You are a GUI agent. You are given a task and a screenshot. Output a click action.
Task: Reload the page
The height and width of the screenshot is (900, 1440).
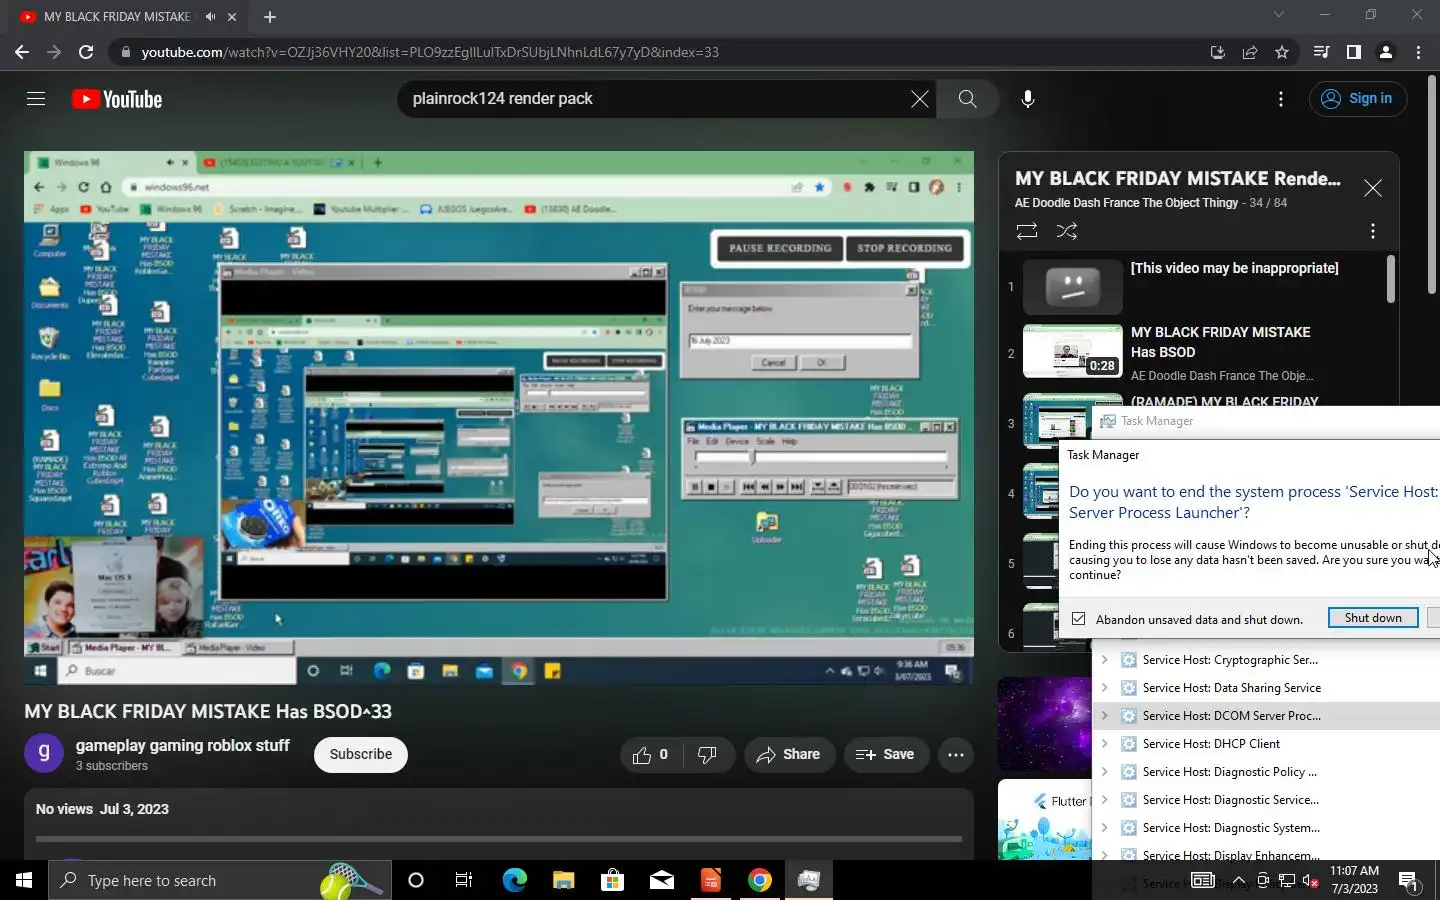pos(86,52)
